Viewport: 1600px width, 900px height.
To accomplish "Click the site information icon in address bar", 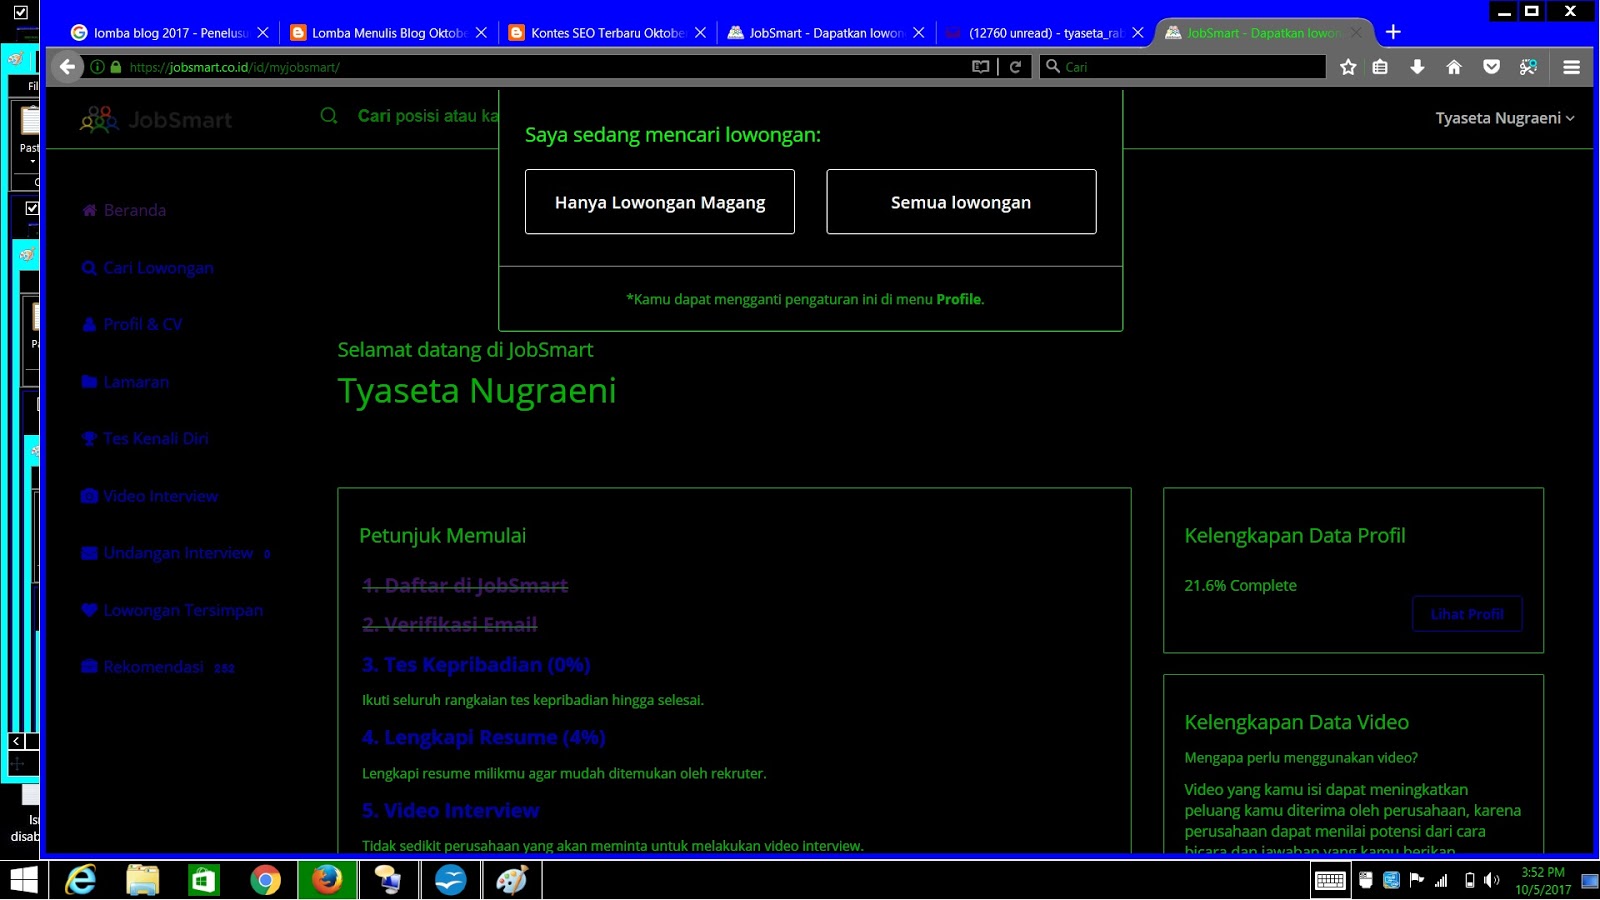I will click(98, 67).
